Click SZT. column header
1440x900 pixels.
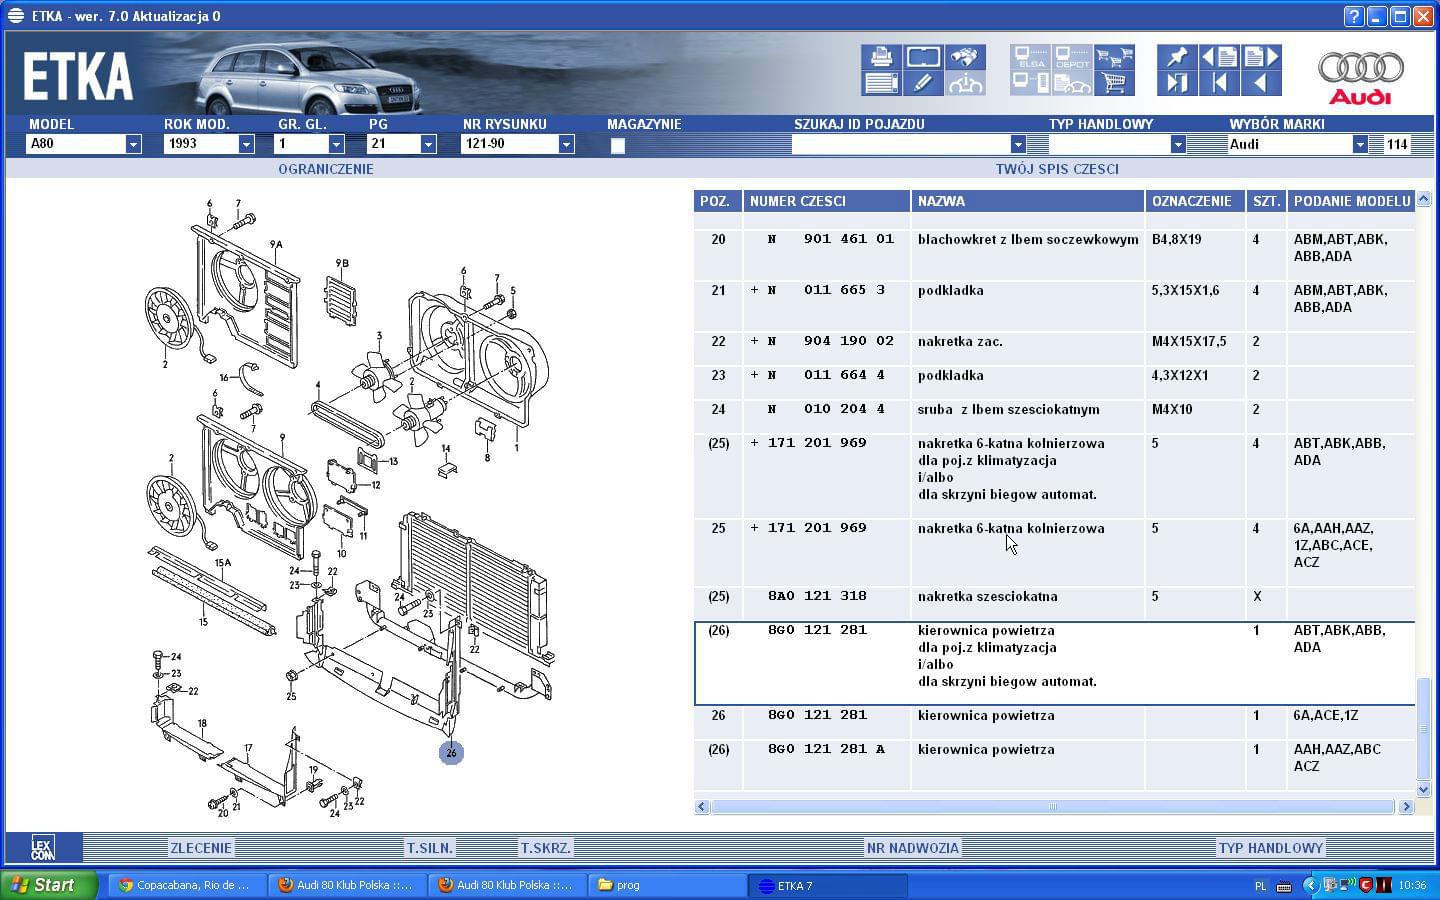[1266, 201]
